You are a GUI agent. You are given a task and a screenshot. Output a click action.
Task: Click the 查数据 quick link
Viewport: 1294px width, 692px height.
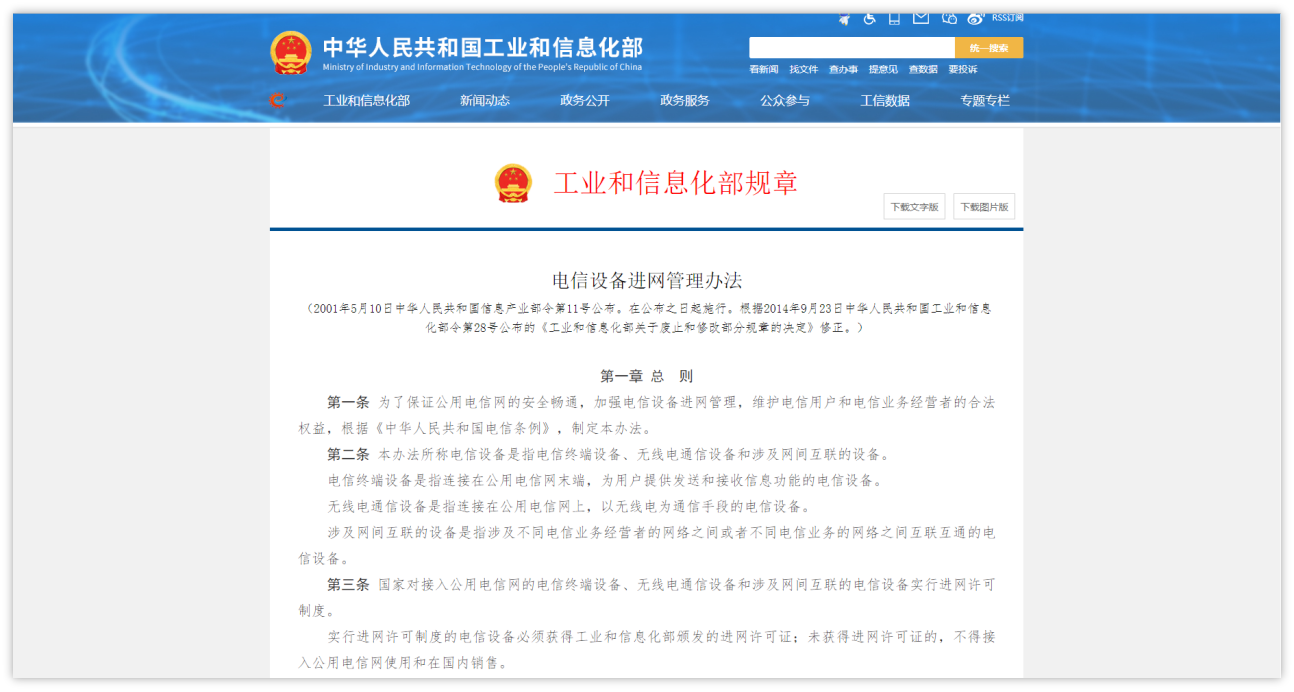[x=923, y=69]
